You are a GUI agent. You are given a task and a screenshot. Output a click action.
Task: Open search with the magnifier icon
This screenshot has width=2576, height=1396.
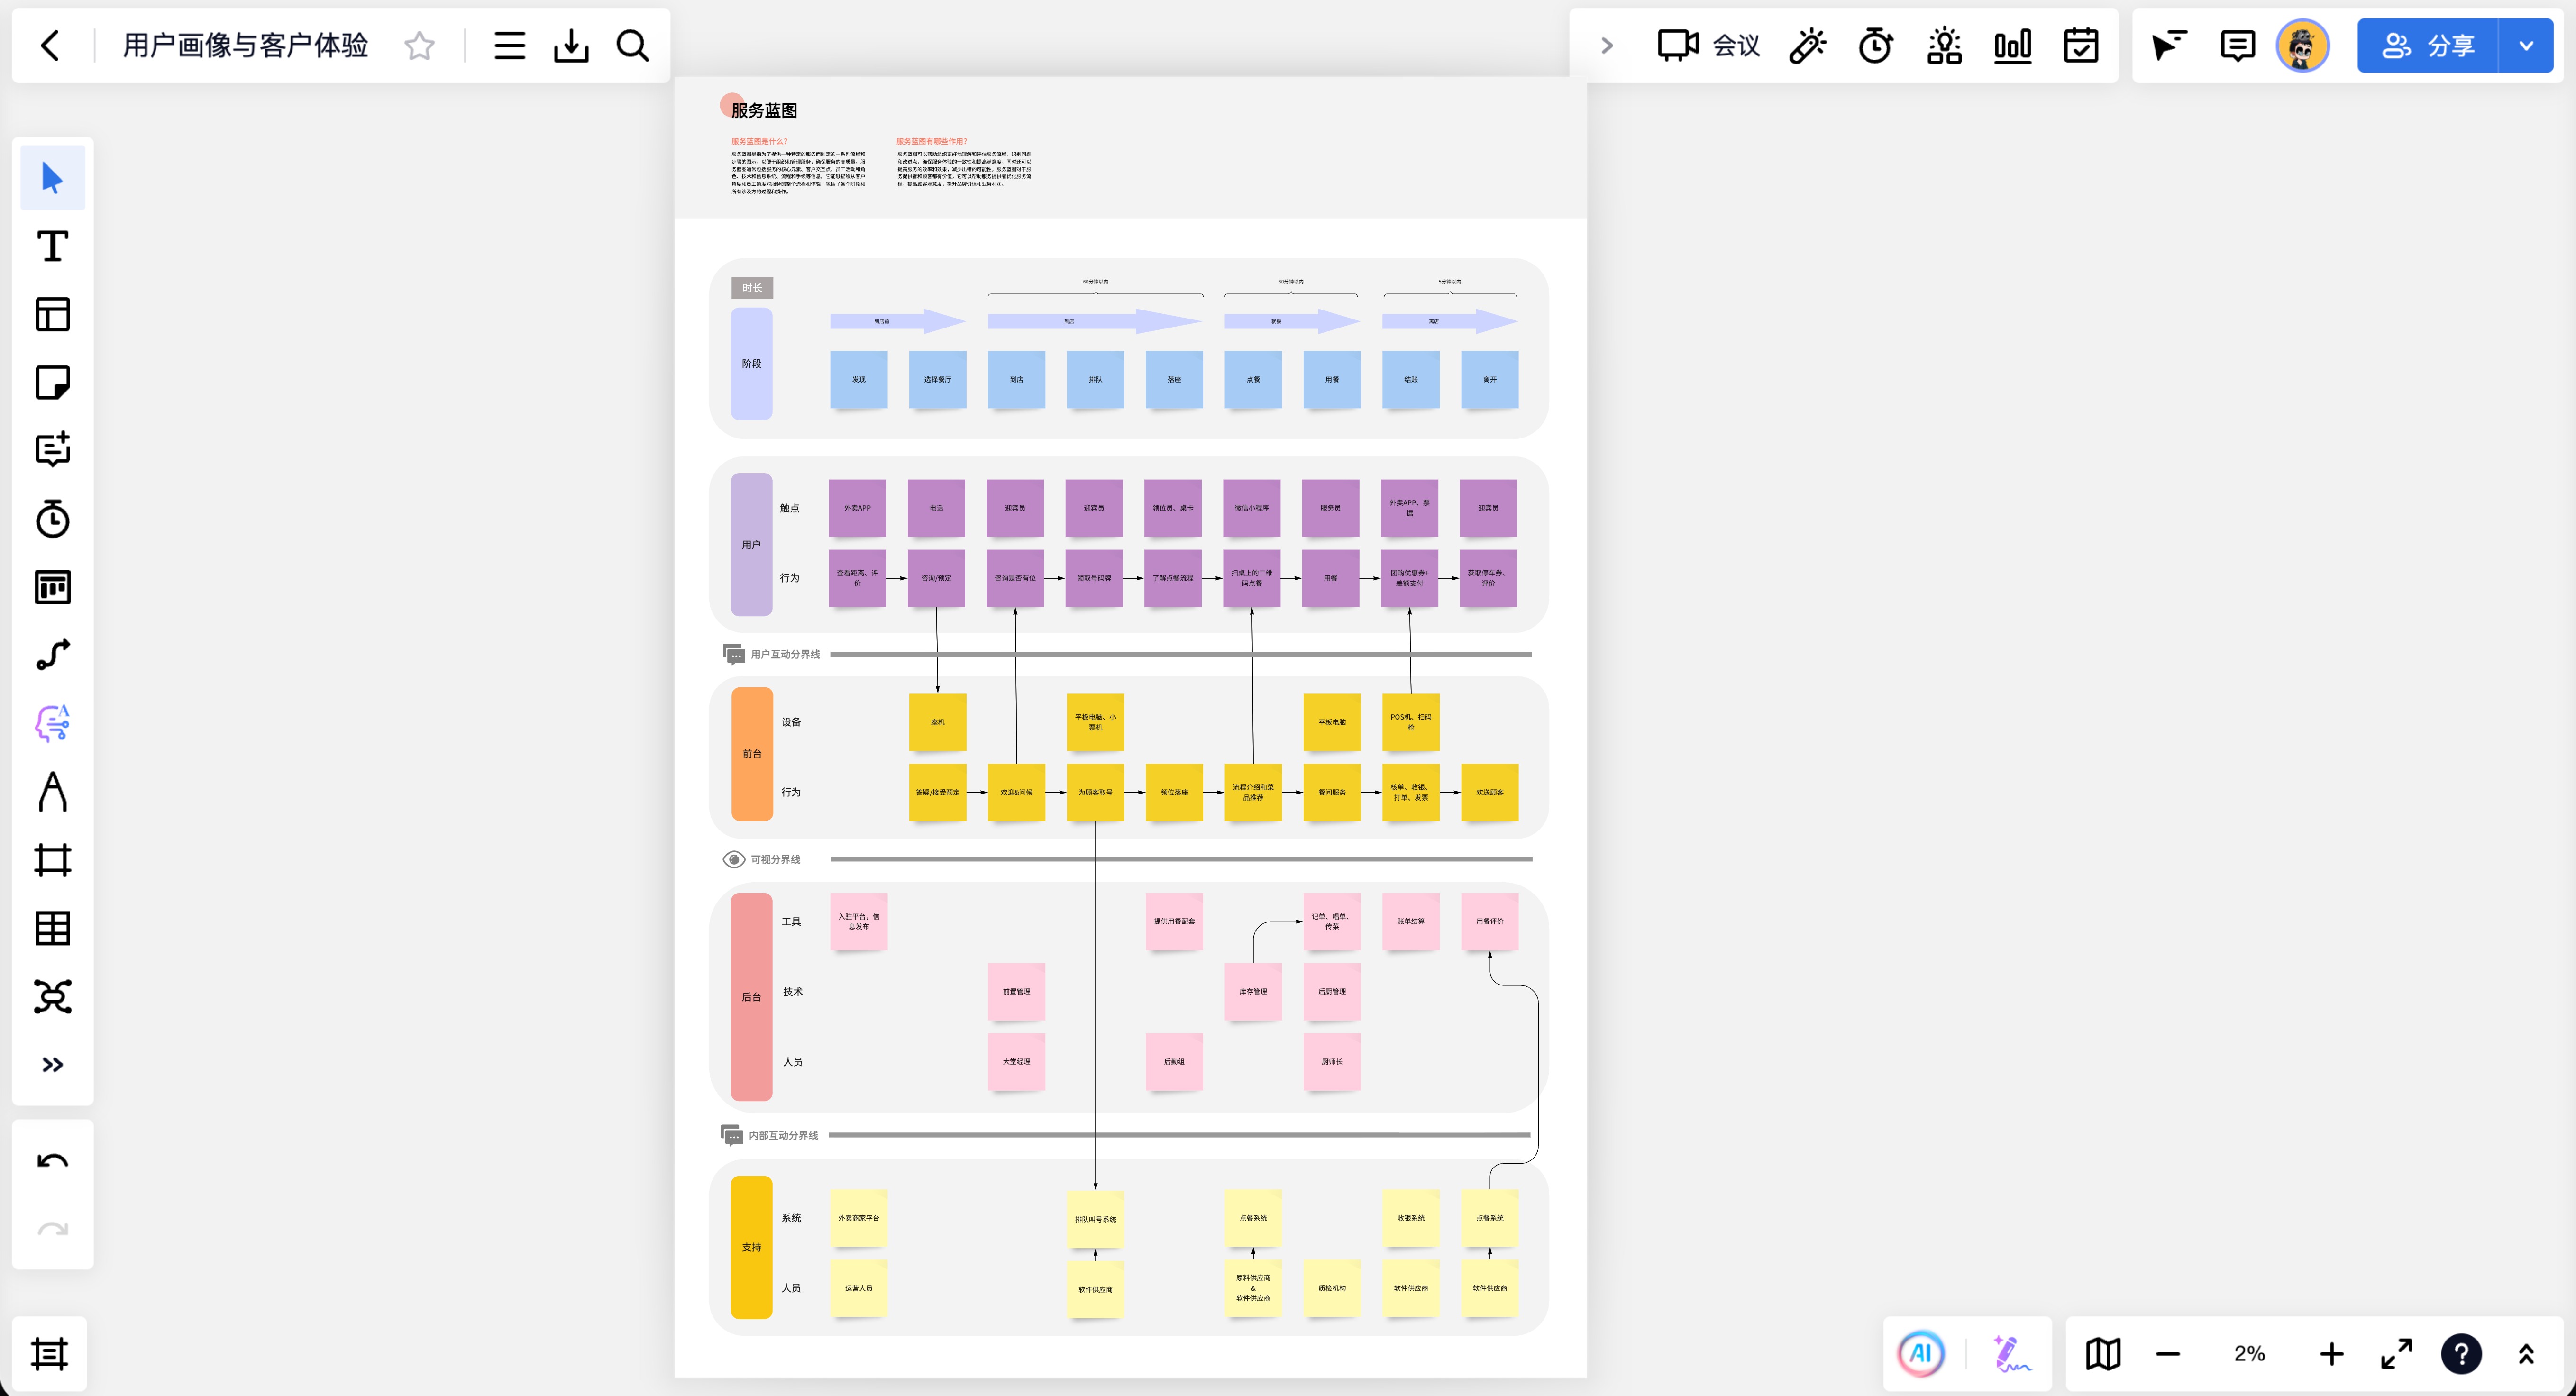633,45
